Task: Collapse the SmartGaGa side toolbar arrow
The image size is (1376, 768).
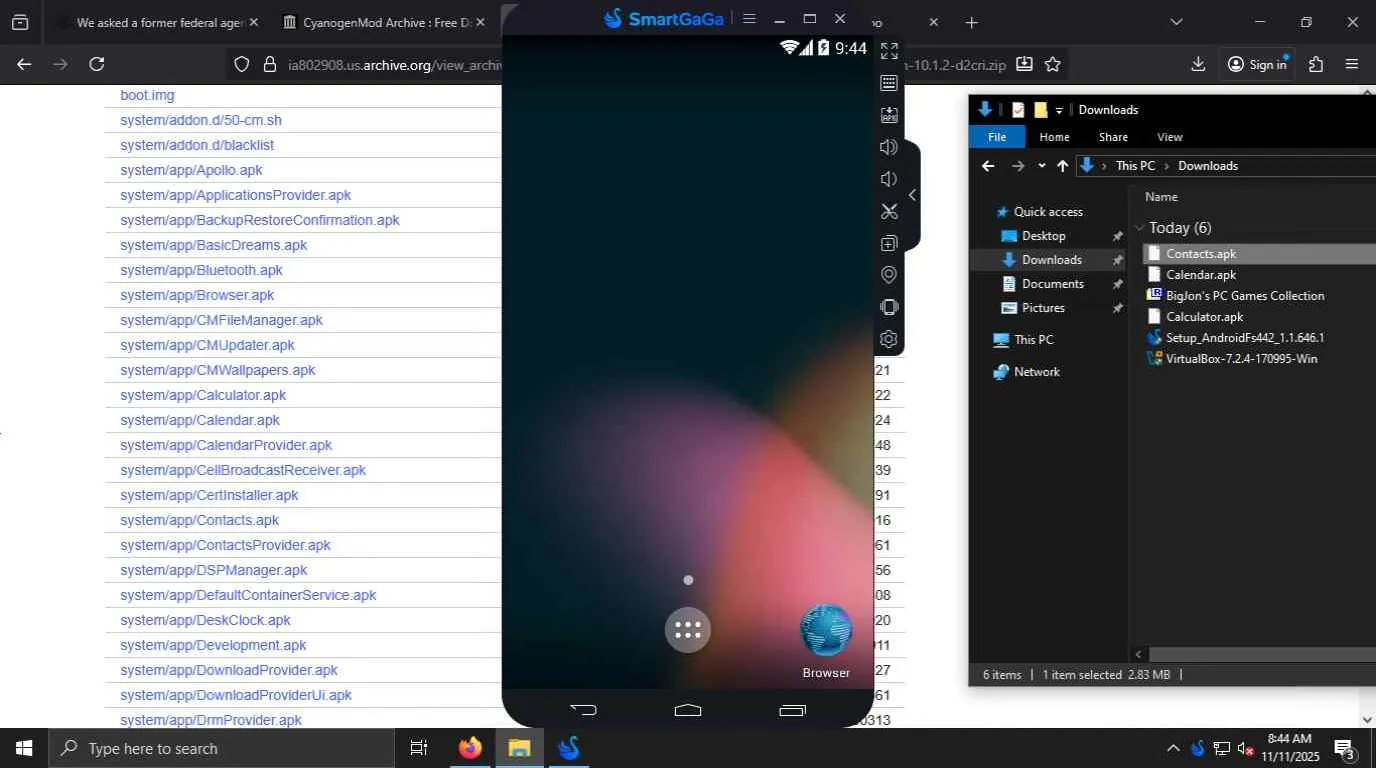Action: (912, 195)
